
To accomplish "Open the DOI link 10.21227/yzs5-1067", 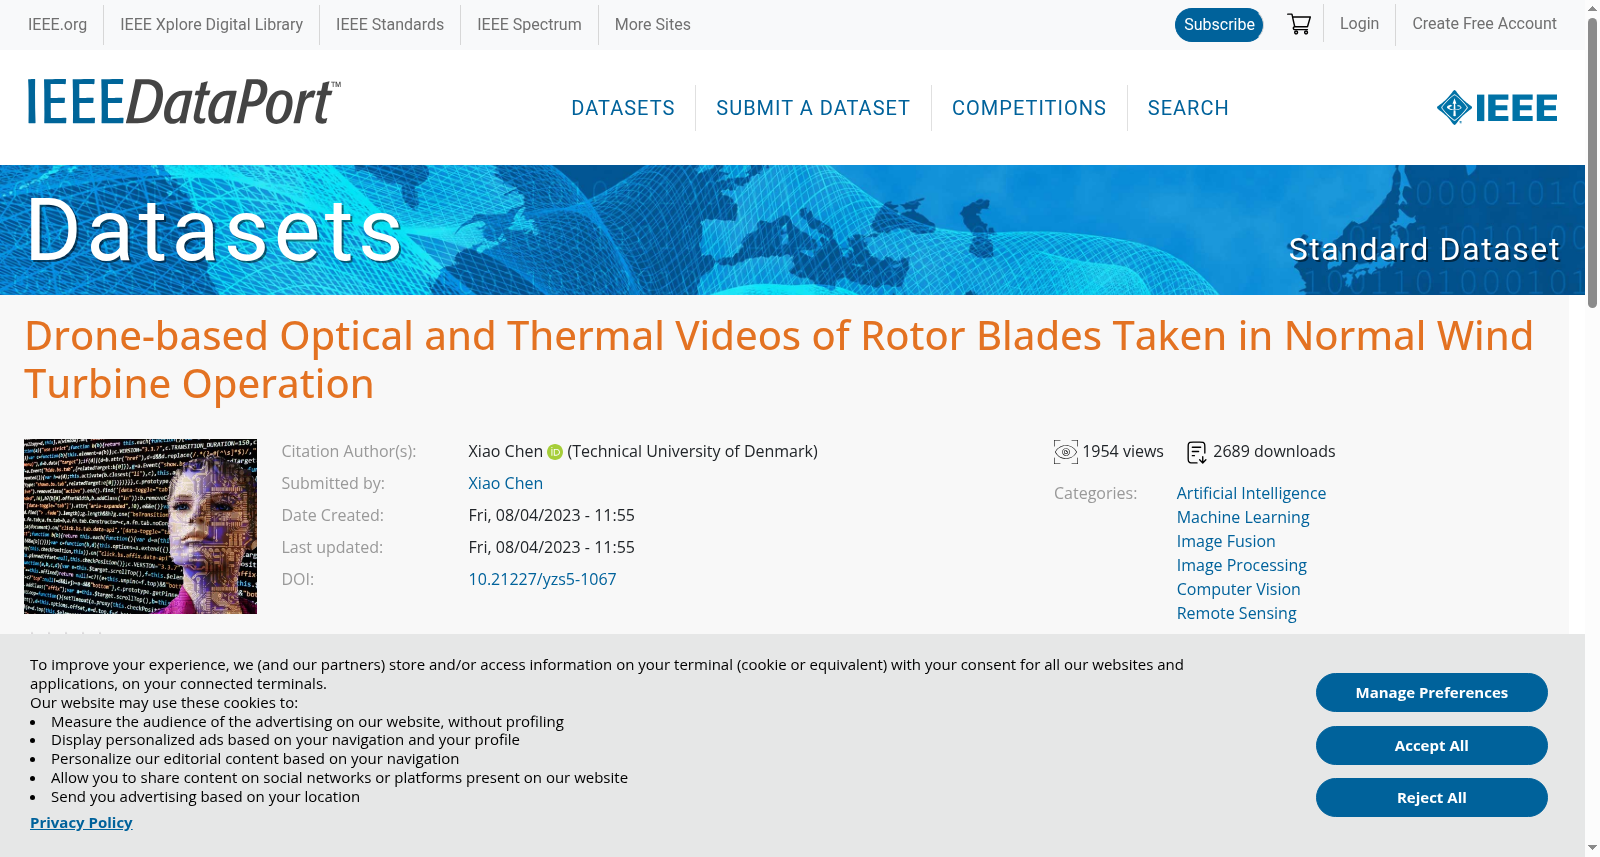I will [542, 579].
